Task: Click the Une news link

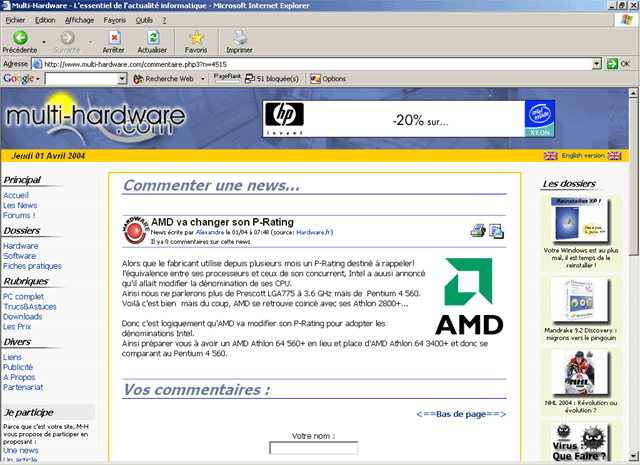Action: click(21, 450)
